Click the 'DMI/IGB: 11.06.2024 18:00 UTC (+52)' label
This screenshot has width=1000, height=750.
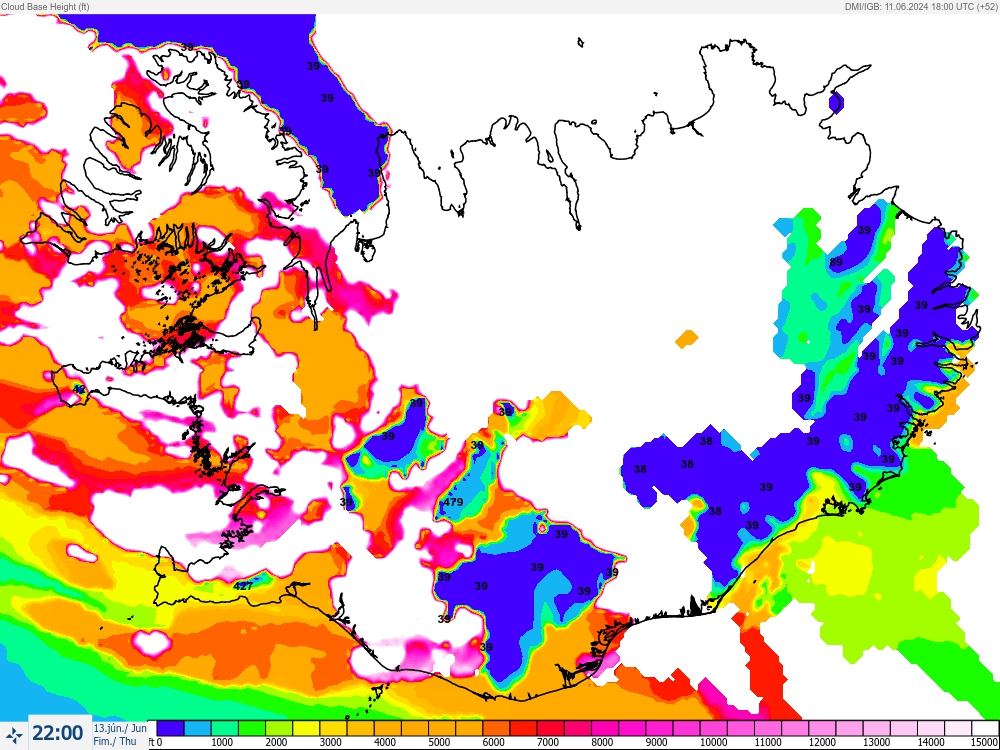click(x=921, y=6)
